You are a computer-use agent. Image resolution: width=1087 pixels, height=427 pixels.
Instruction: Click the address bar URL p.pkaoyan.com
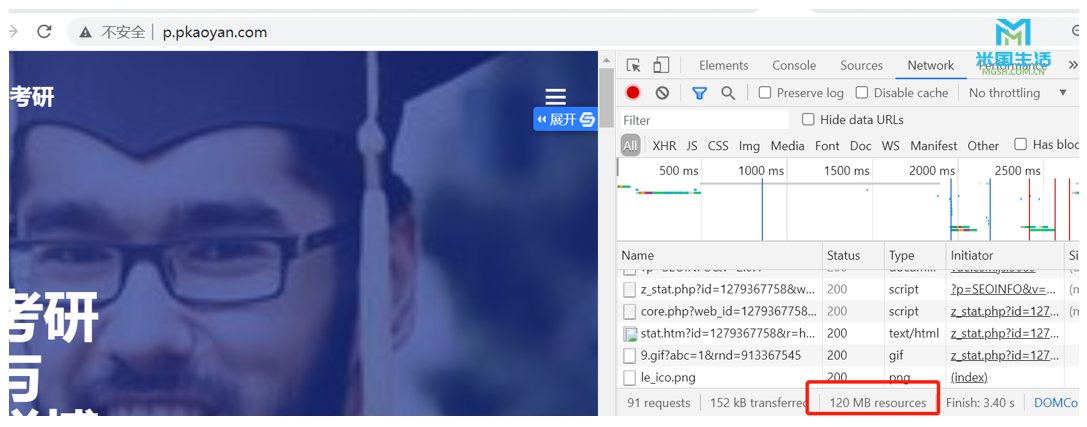pyautogui.click(x=215, y=32)
